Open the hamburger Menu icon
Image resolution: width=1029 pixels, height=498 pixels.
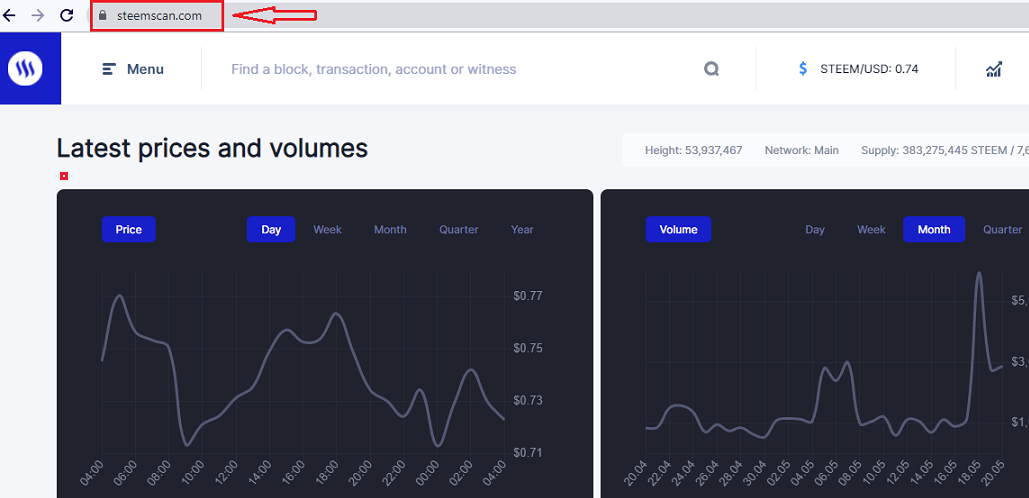[110, 69]
